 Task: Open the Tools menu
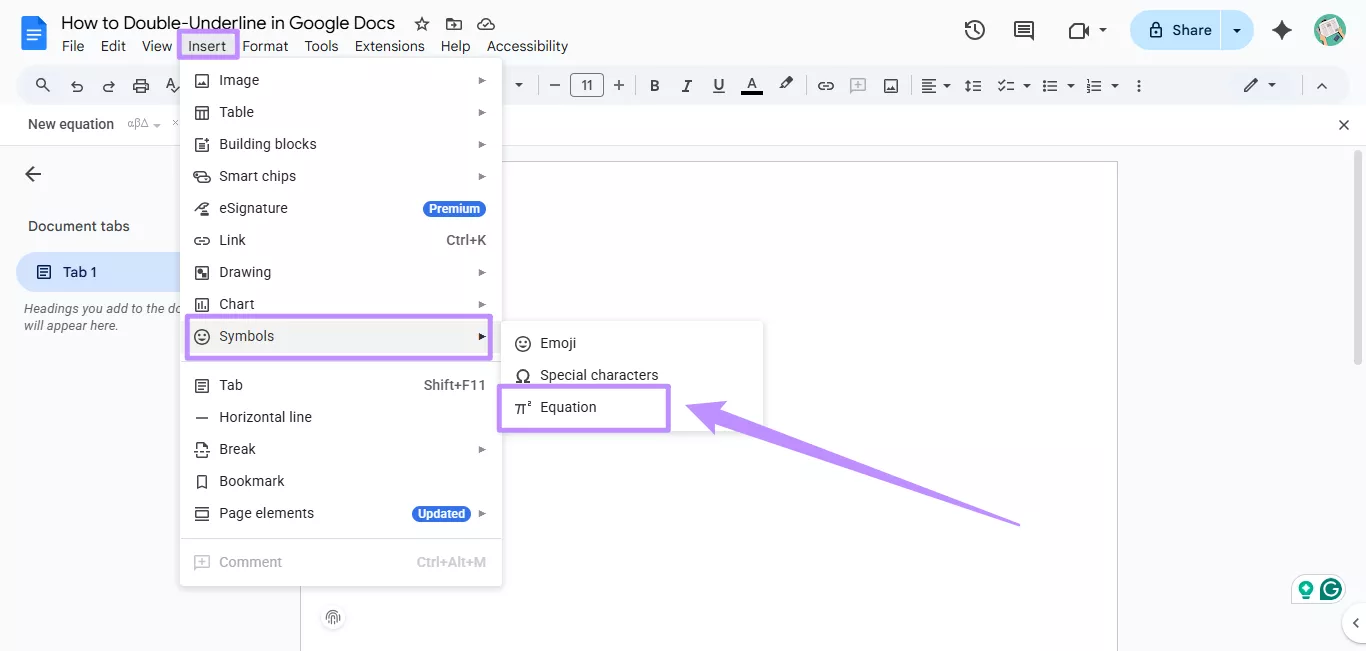click(322, 46)
